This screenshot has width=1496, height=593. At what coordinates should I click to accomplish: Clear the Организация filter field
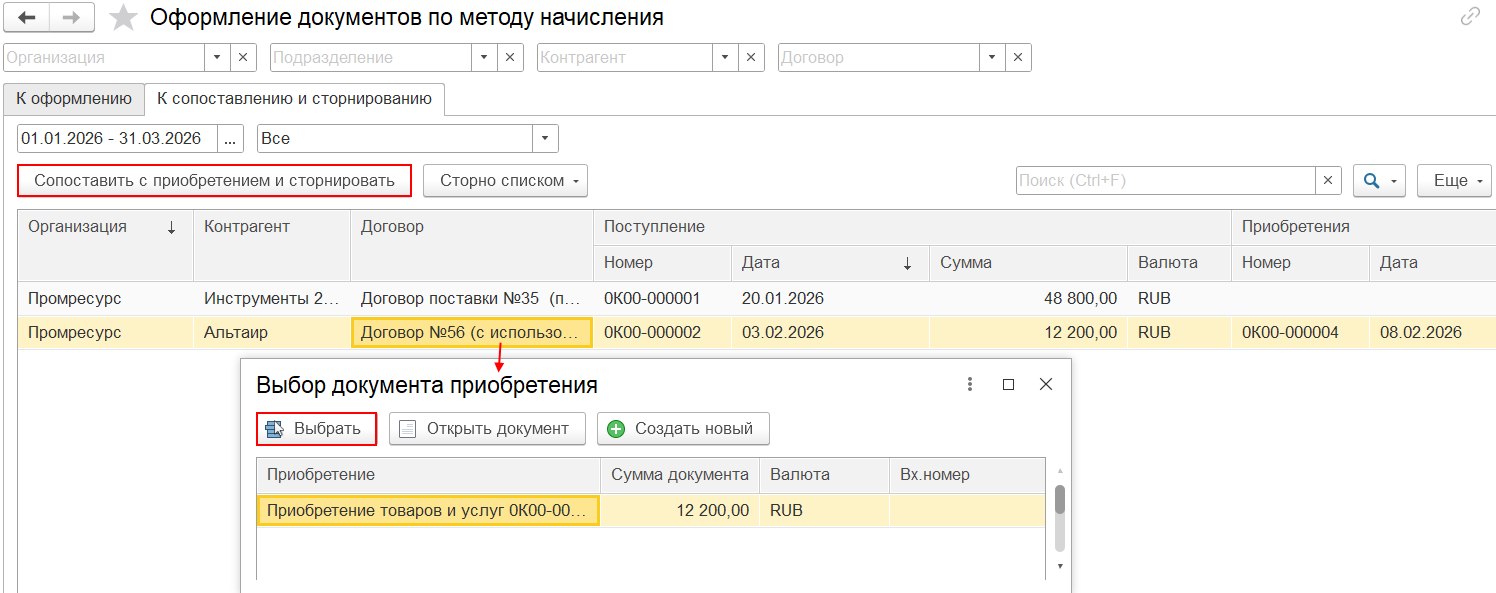243,58
